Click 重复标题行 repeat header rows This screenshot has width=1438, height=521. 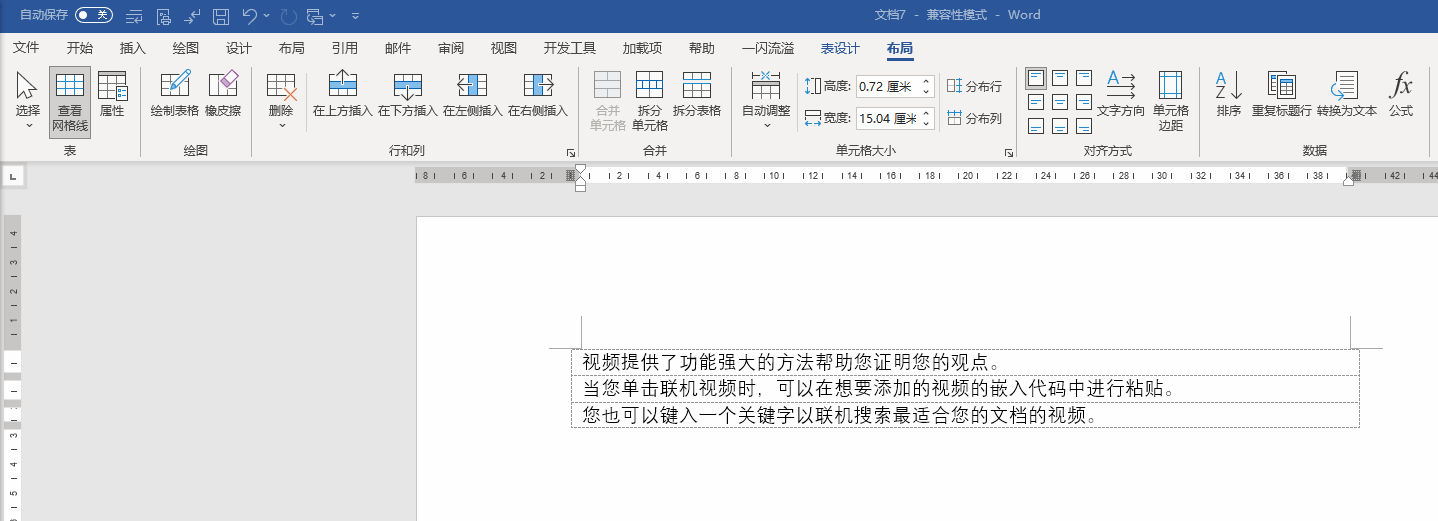coord(1281,95)
